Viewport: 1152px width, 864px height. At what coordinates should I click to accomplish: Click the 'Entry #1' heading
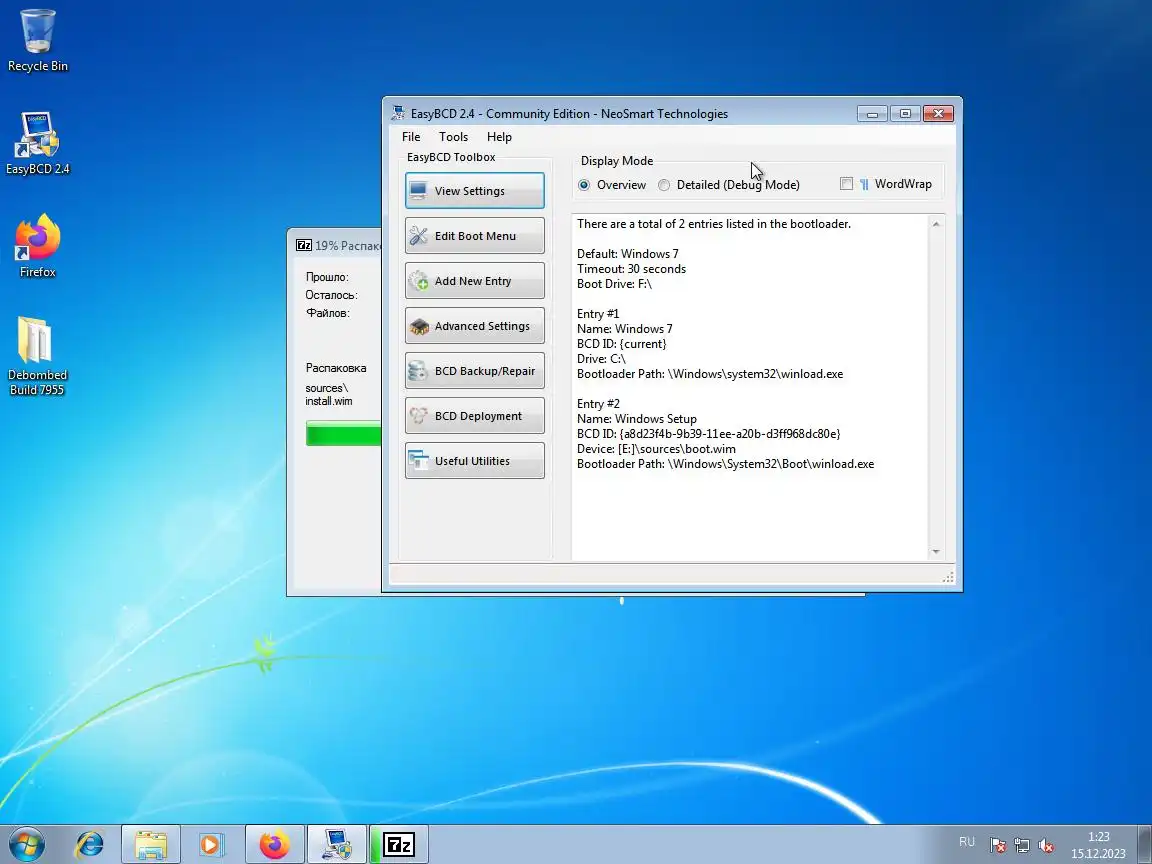pos(598,314)
